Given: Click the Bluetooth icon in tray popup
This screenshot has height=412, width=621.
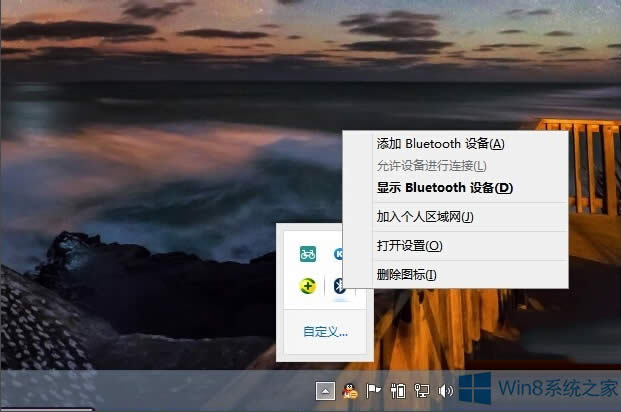Looking at the screenshot, I should point(339,287).
